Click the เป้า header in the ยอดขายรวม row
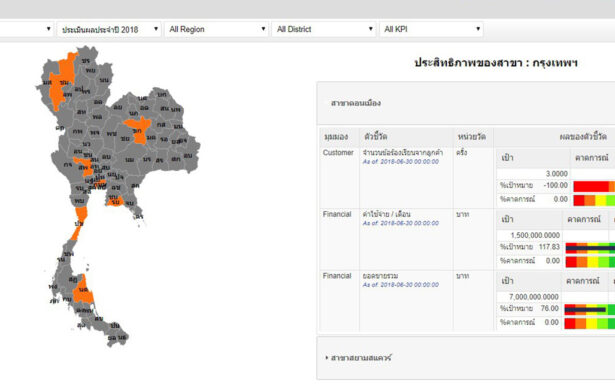615x384 pixels. pos(508,281)
